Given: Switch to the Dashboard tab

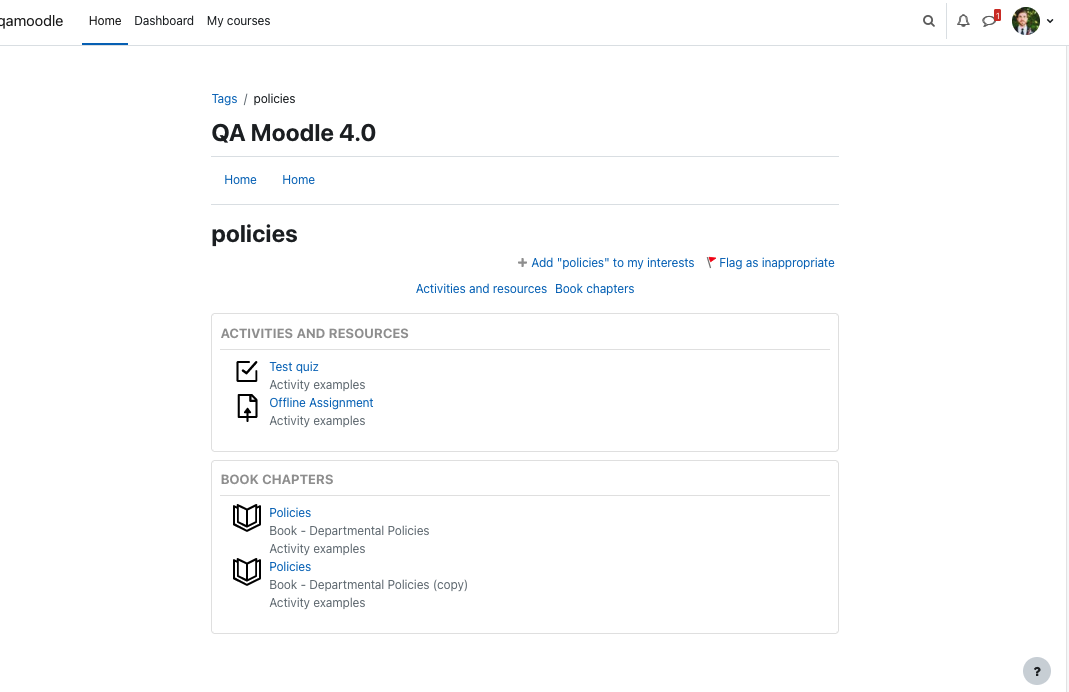Looking at the screenshot, I should tap(164, 21).
